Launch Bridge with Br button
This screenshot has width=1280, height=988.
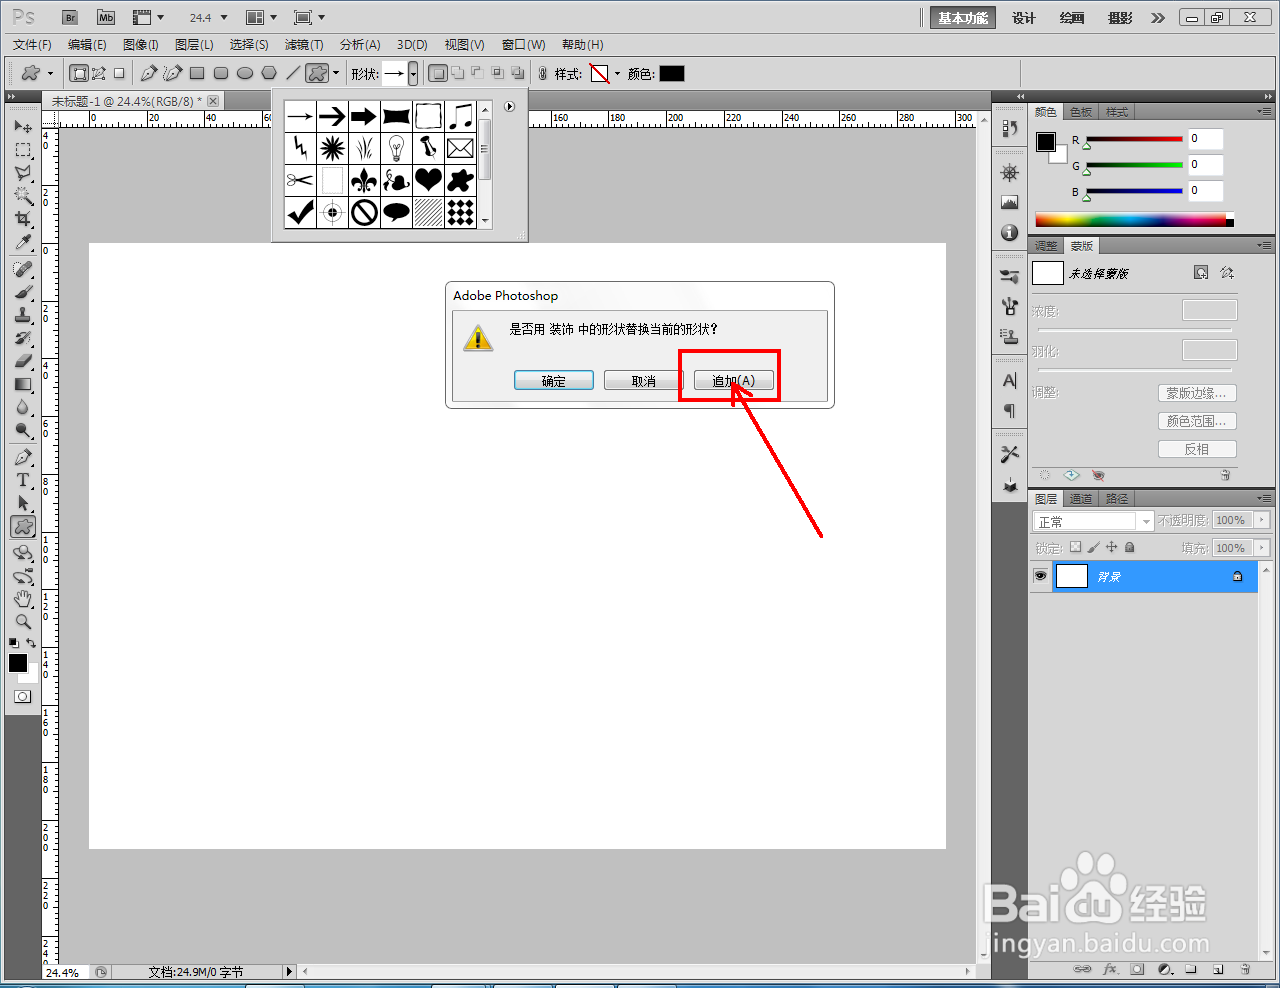70,18
